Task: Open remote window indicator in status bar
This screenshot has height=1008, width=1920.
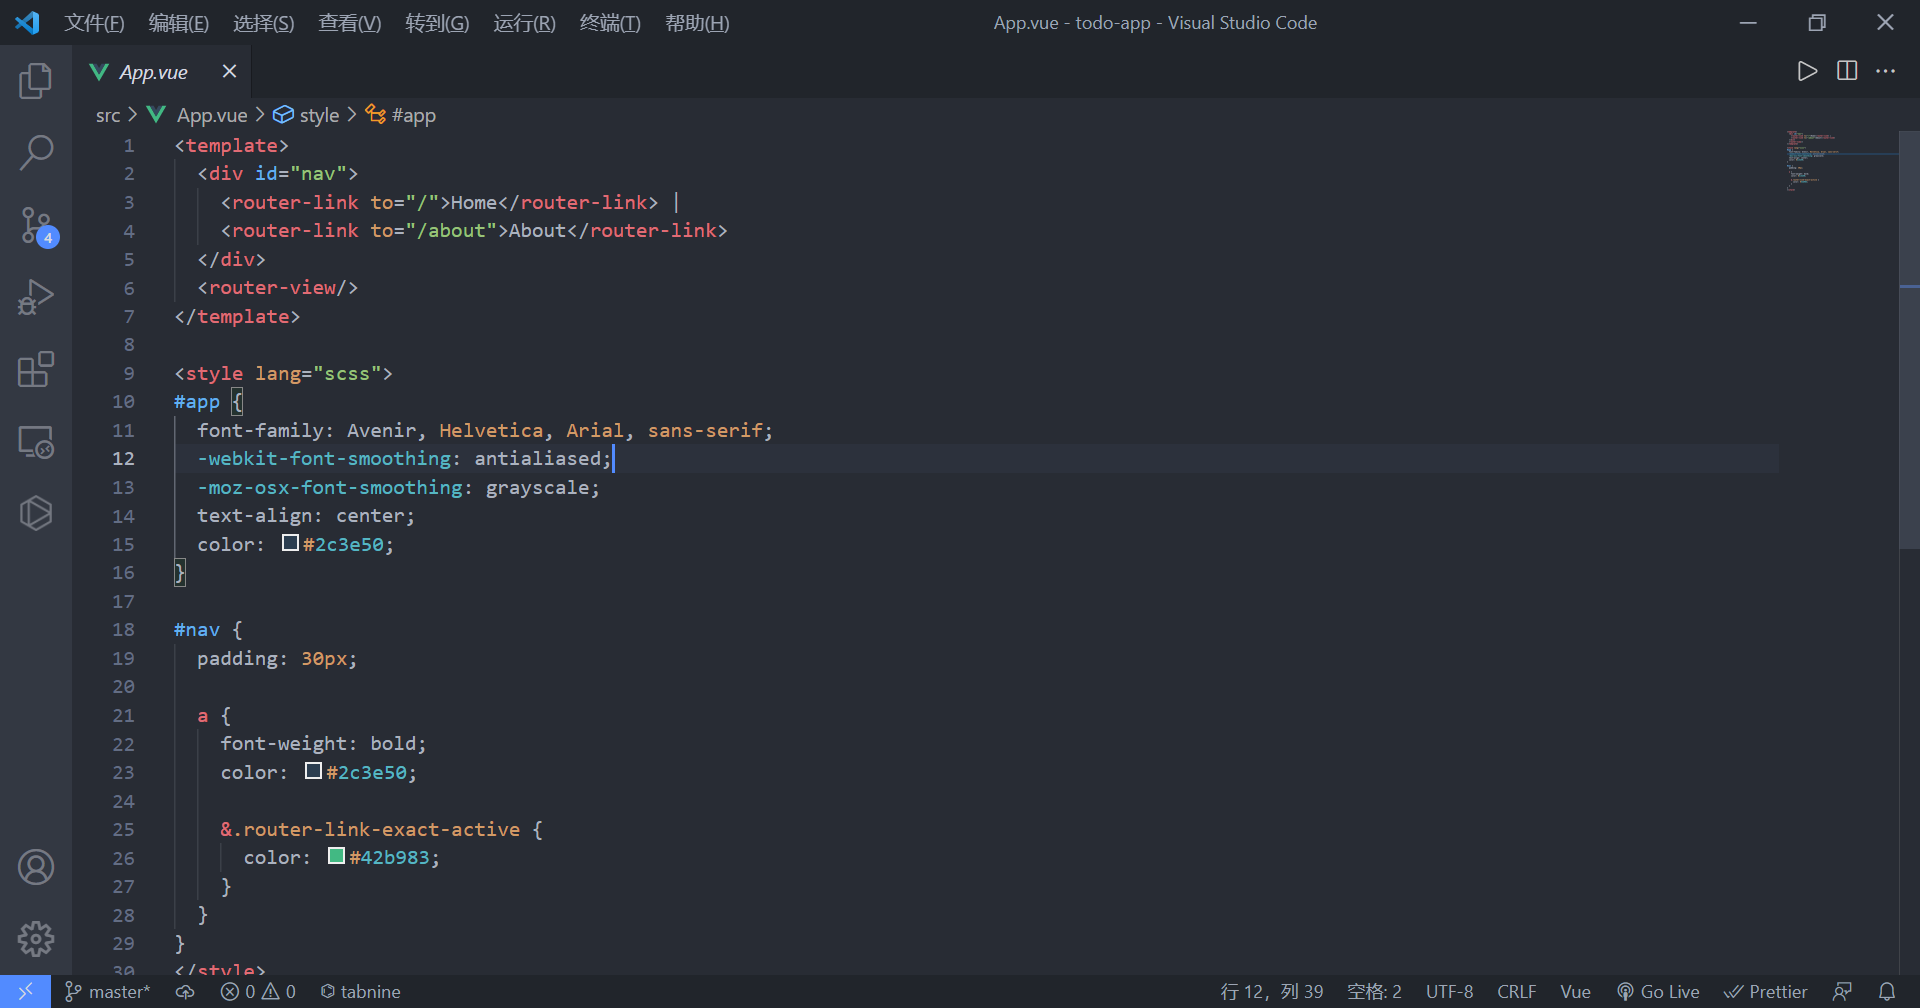Action: [25, 991]
